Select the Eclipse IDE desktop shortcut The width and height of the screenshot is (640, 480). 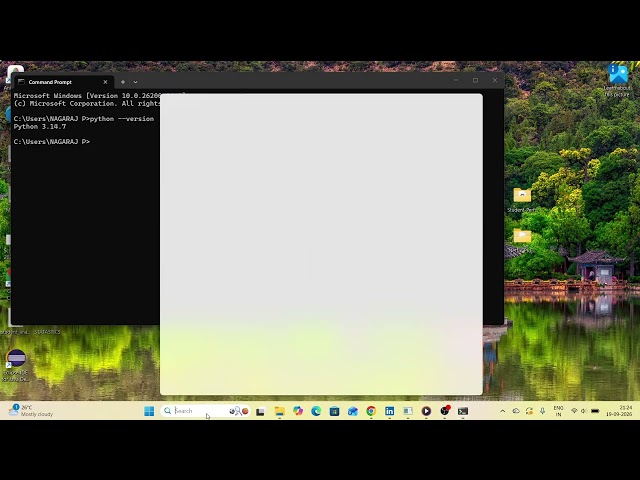coord(16,365)
